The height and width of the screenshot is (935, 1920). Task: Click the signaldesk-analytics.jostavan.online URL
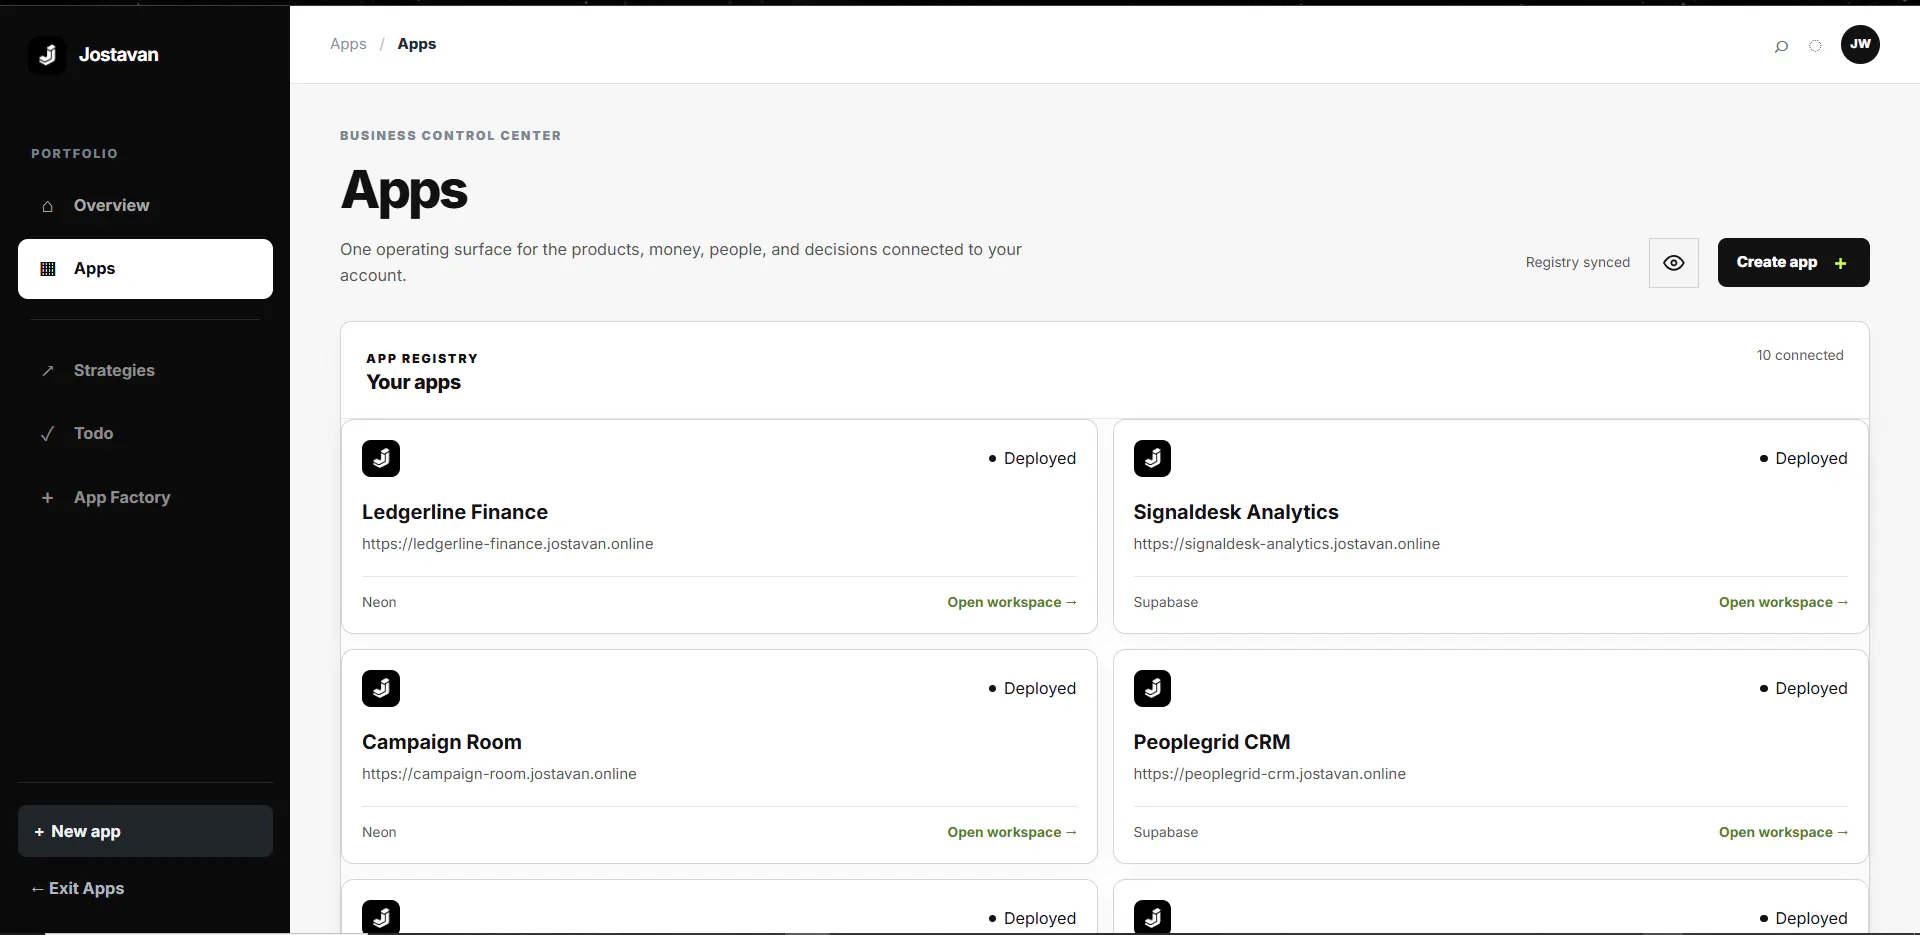pyautogui.click(x=1287, y=544)
